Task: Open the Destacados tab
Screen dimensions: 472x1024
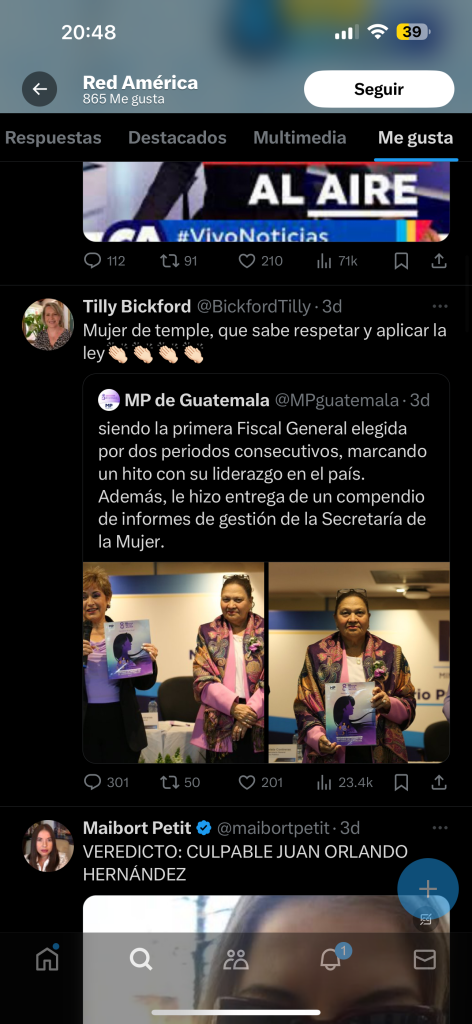Action: (x=177, y=138)
